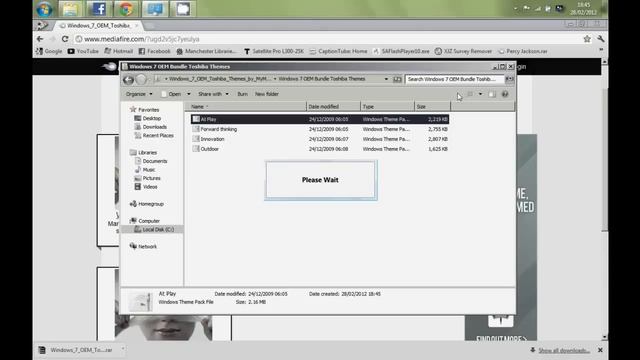The image size is (640, 360).
Task: Open the Videos library
Action: coord(146,187)
